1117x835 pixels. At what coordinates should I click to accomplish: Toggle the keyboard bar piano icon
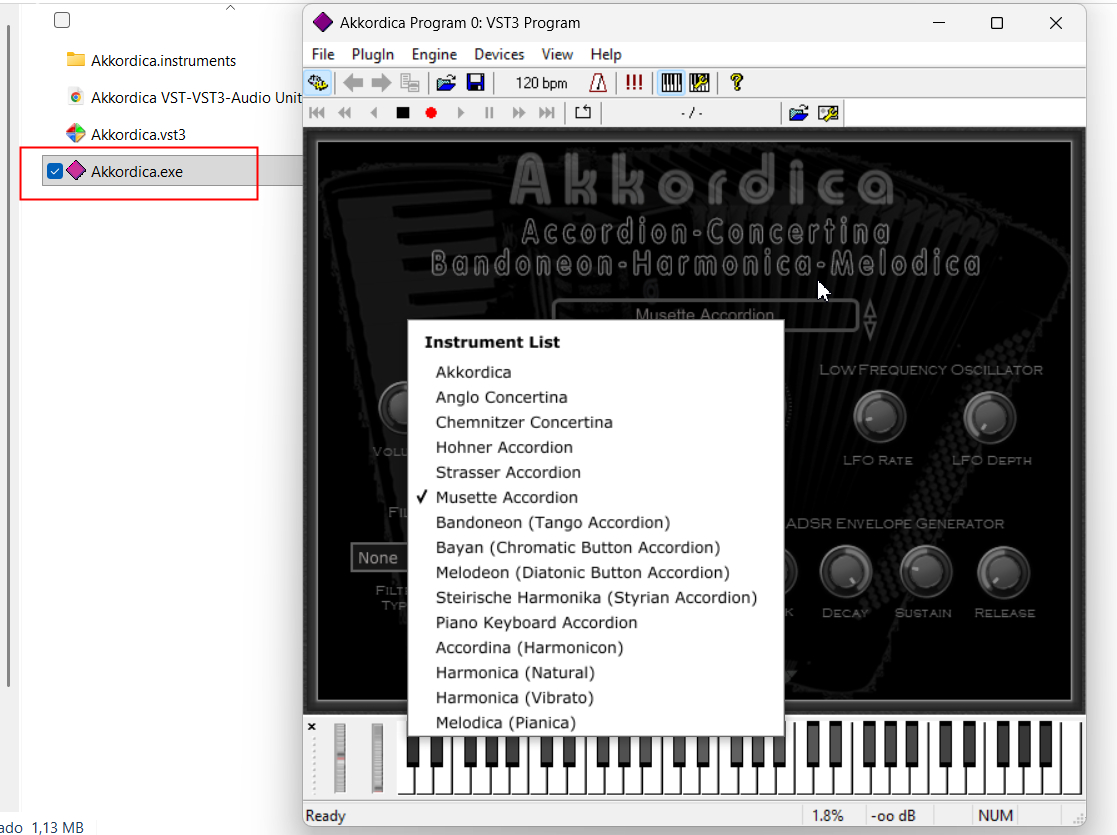671,83
